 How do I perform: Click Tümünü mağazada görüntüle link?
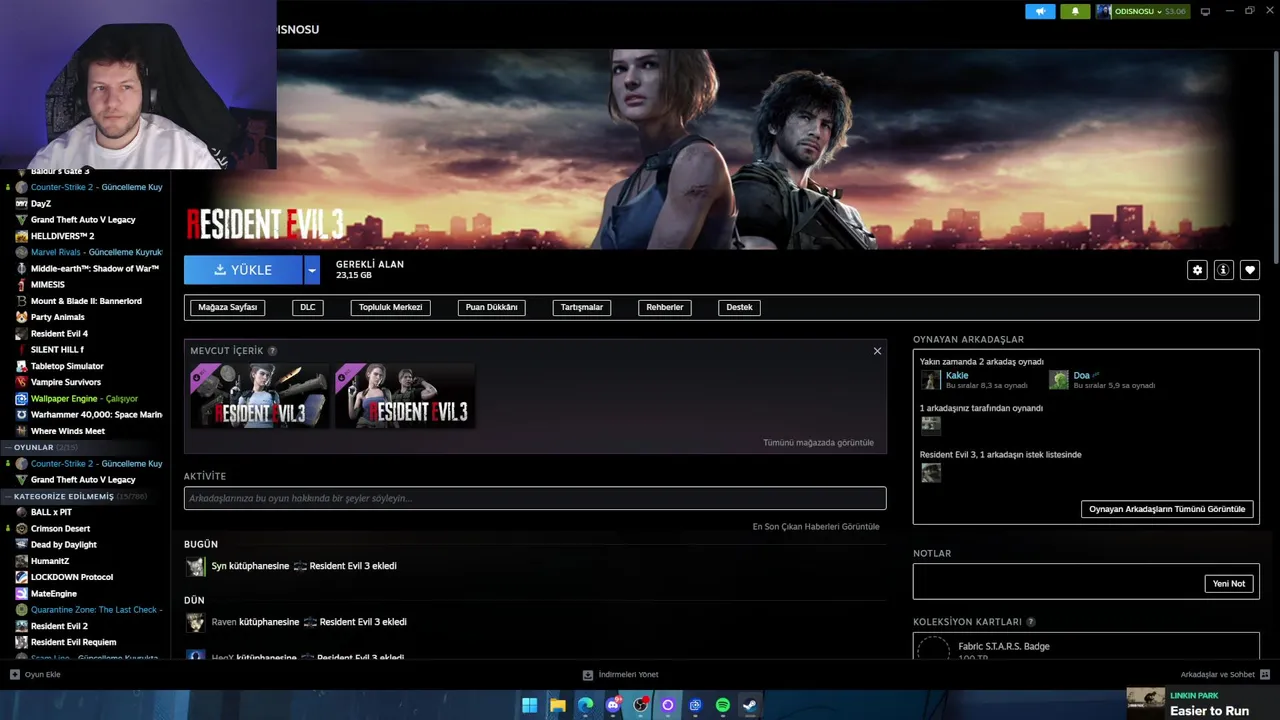pyautogui.click(x=818, y=443)
